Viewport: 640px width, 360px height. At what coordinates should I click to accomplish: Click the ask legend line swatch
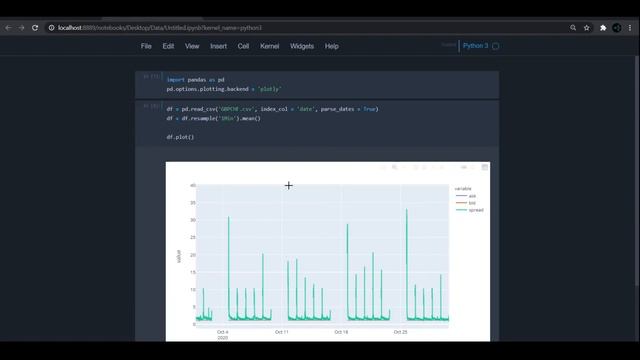pyautogui.click(x=461, y=196)
